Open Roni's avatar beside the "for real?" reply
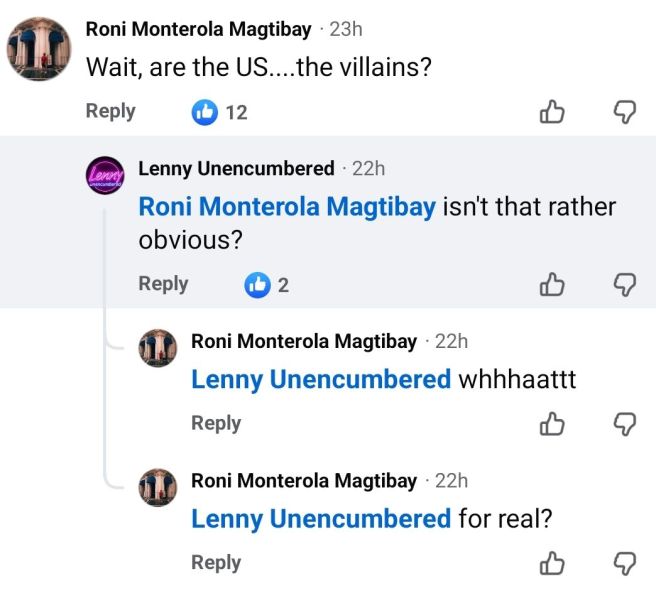Viewport: 656px width, 598px height. click(x=157, y=488)
